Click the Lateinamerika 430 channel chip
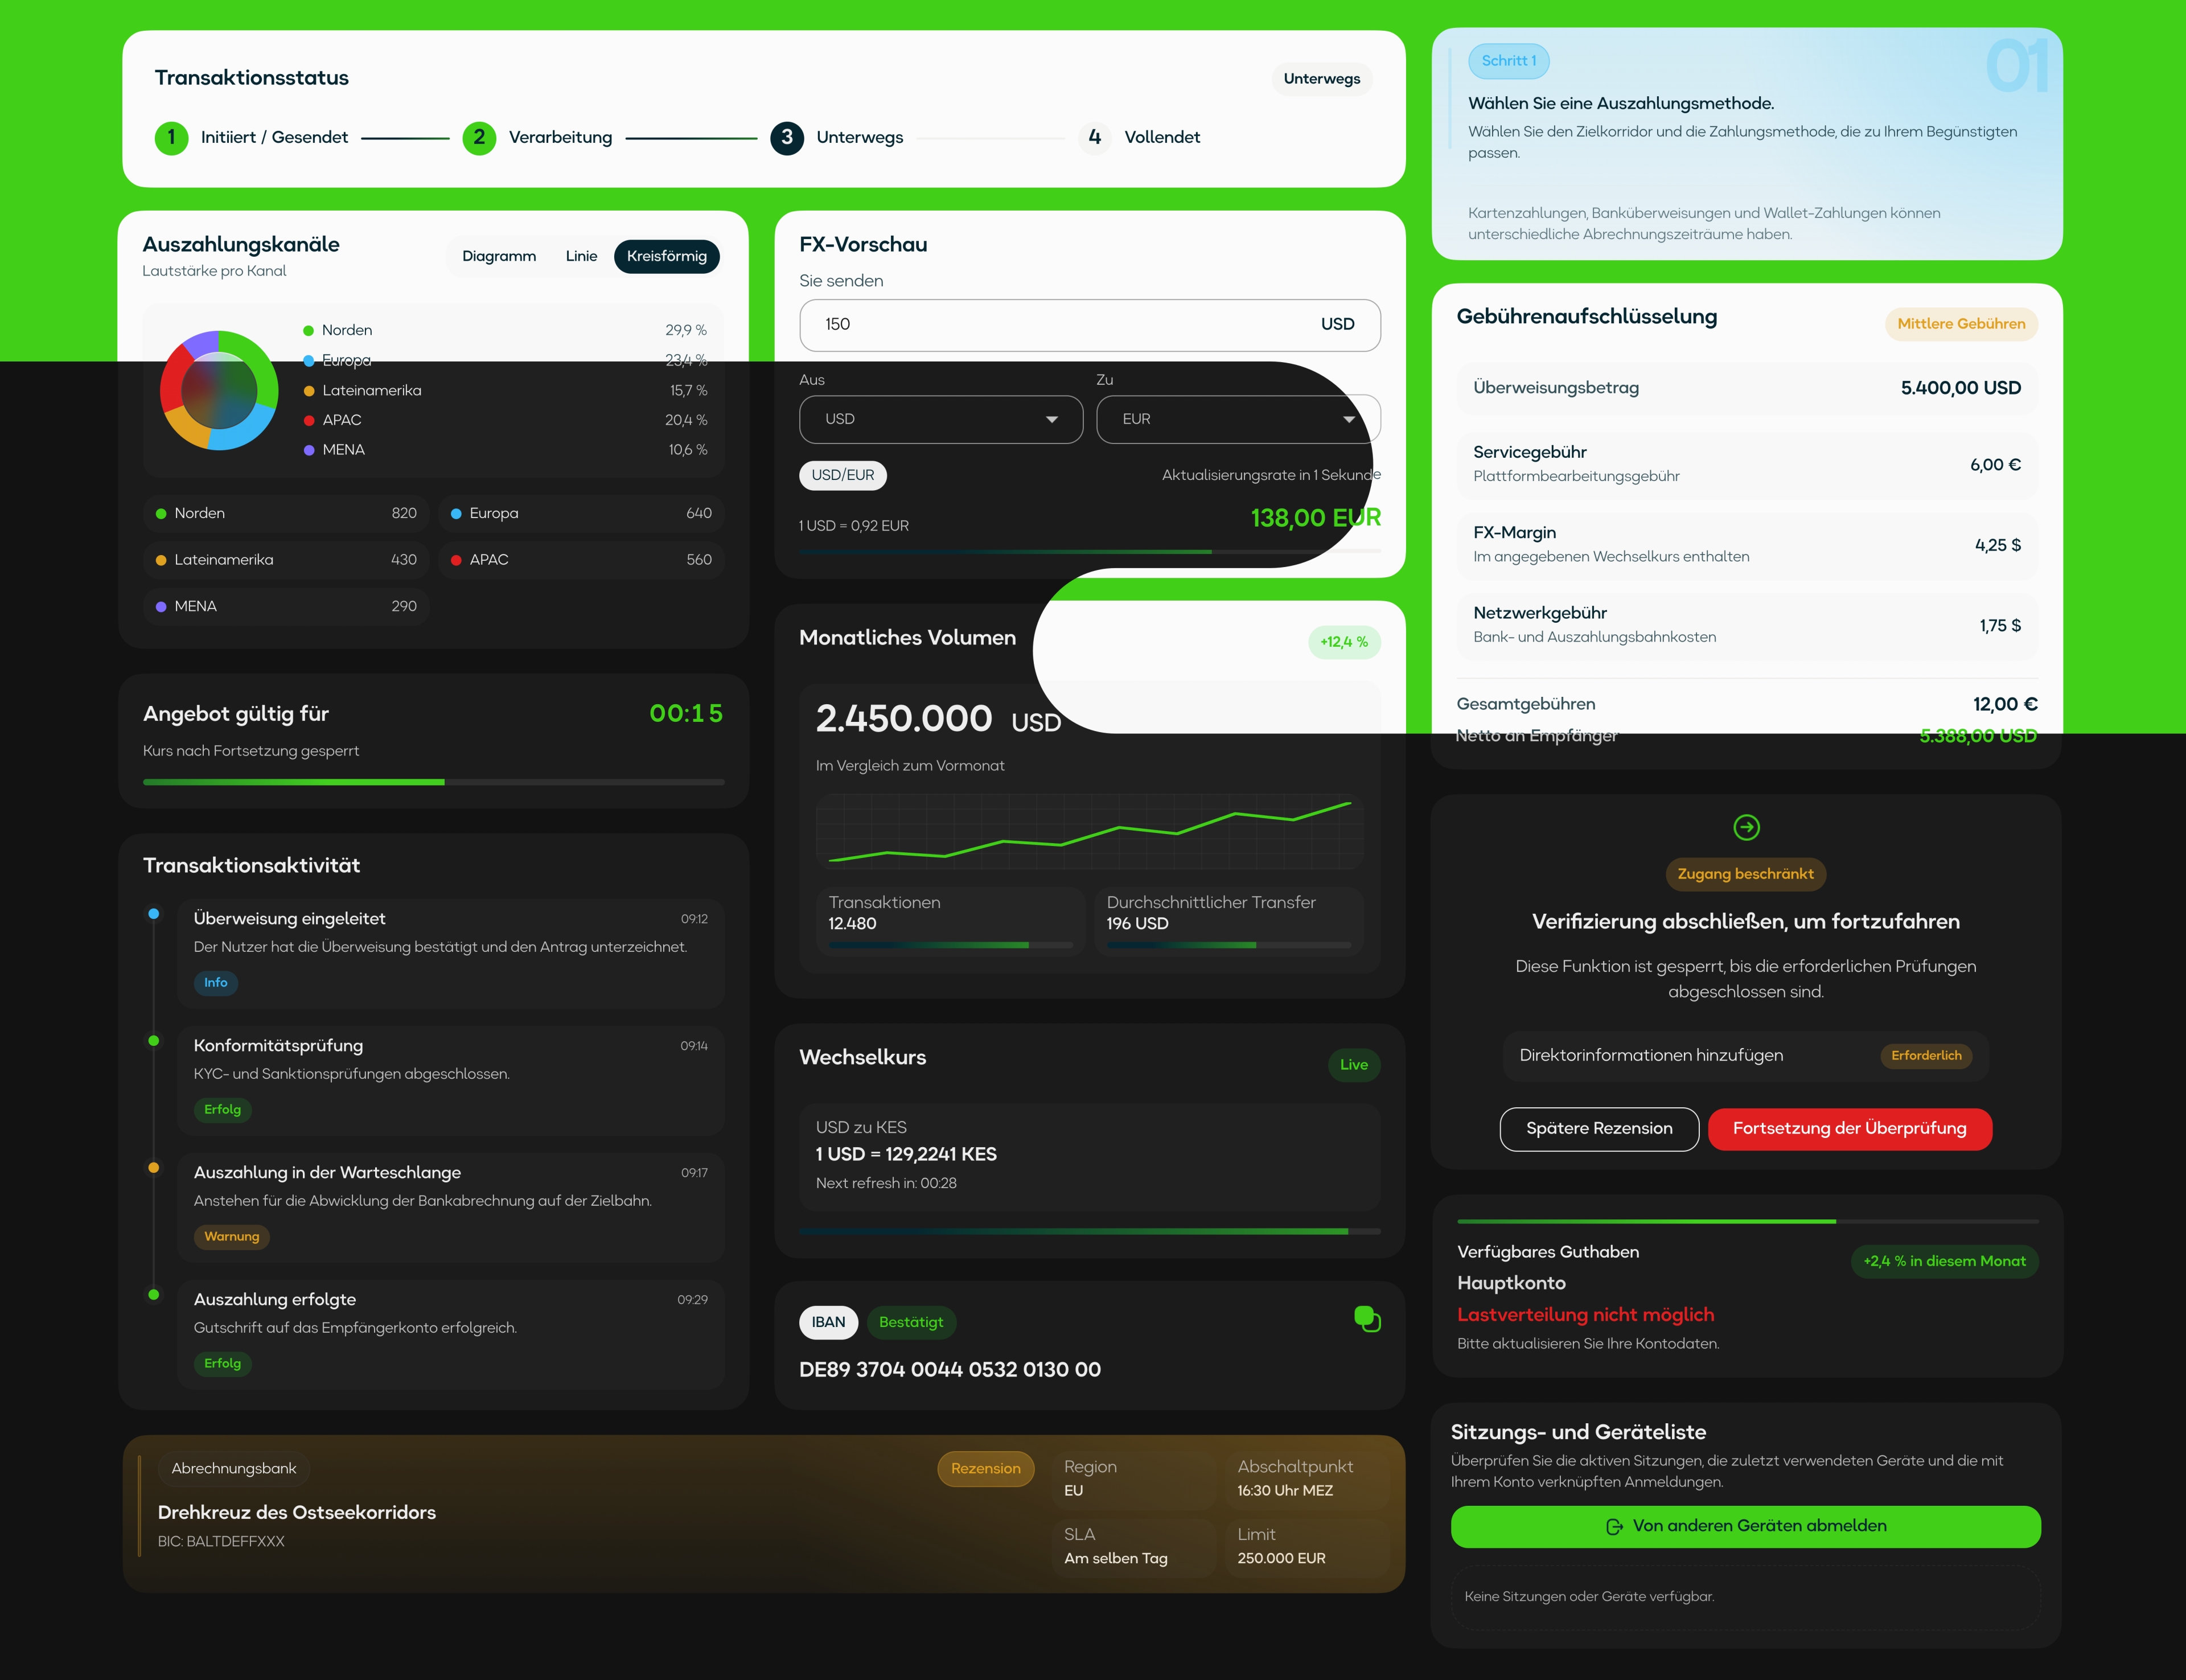This screenshot has width=2186, height=1680. coord(286,560)
